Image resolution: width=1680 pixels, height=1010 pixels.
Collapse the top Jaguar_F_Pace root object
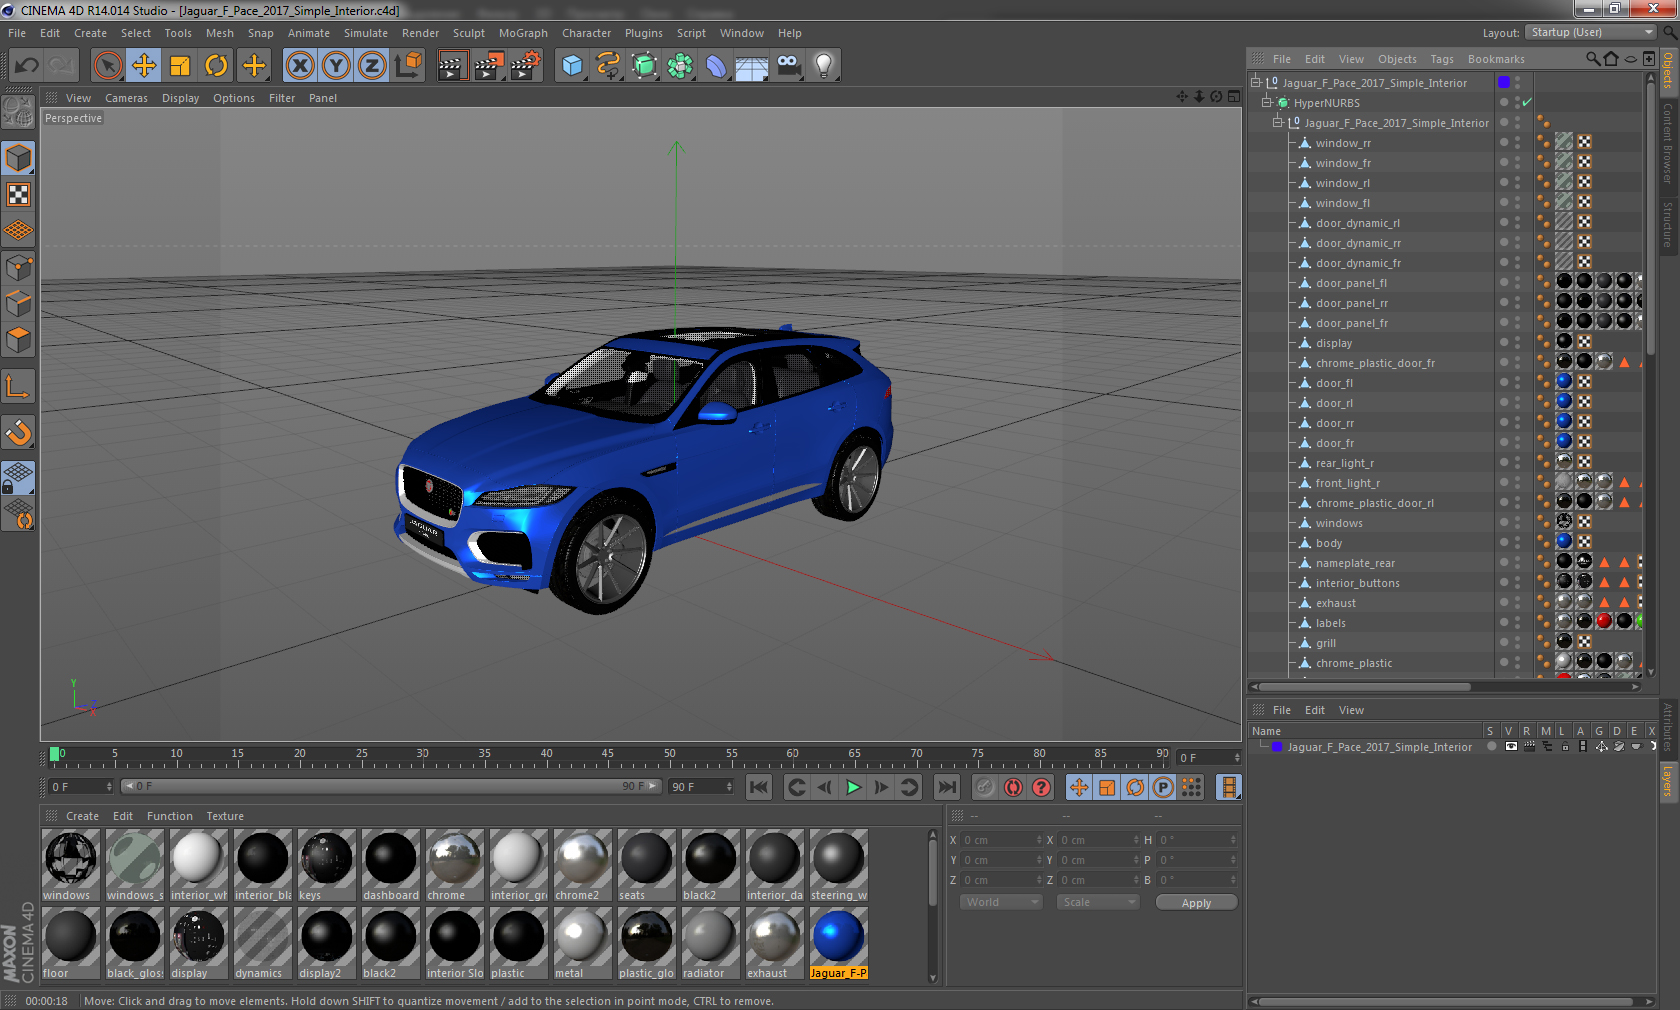pyautogui.click(x=1256, y=83)
